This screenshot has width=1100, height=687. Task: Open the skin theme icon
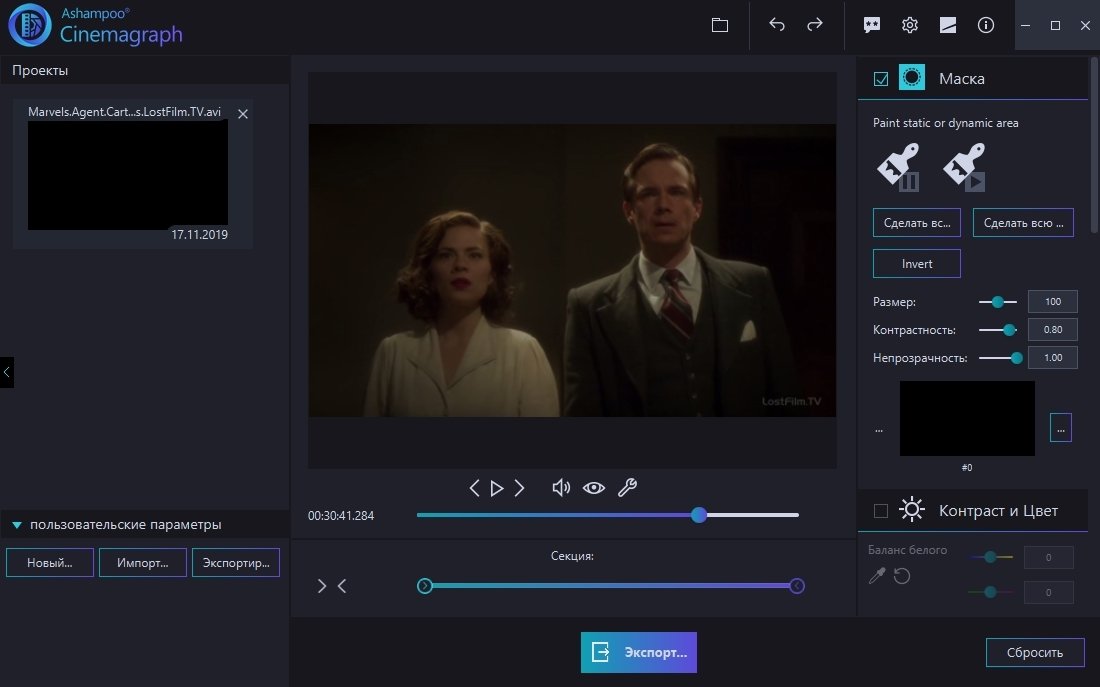(x=948, y=25)
